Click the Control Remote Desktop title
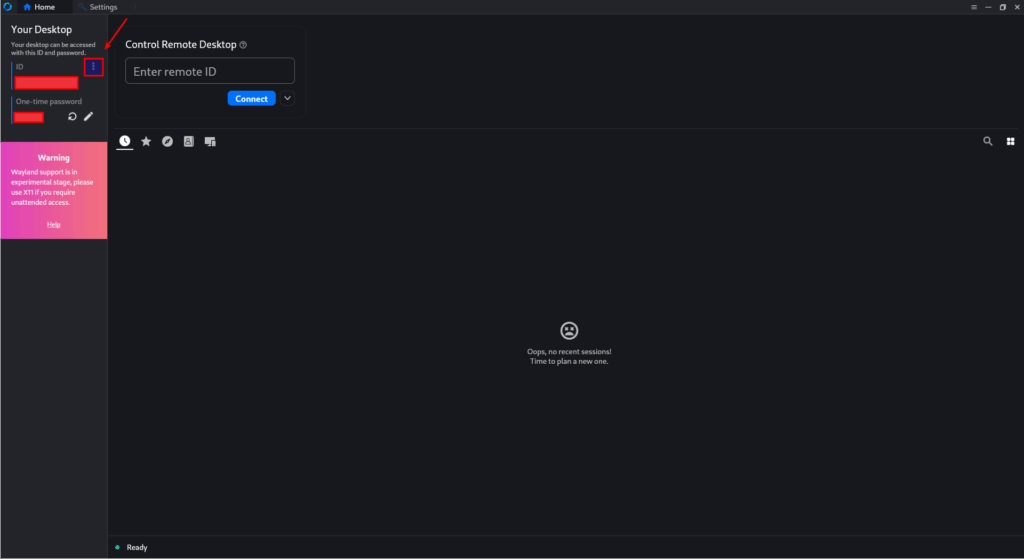The image size is (1024, 559). click(181, 44)
